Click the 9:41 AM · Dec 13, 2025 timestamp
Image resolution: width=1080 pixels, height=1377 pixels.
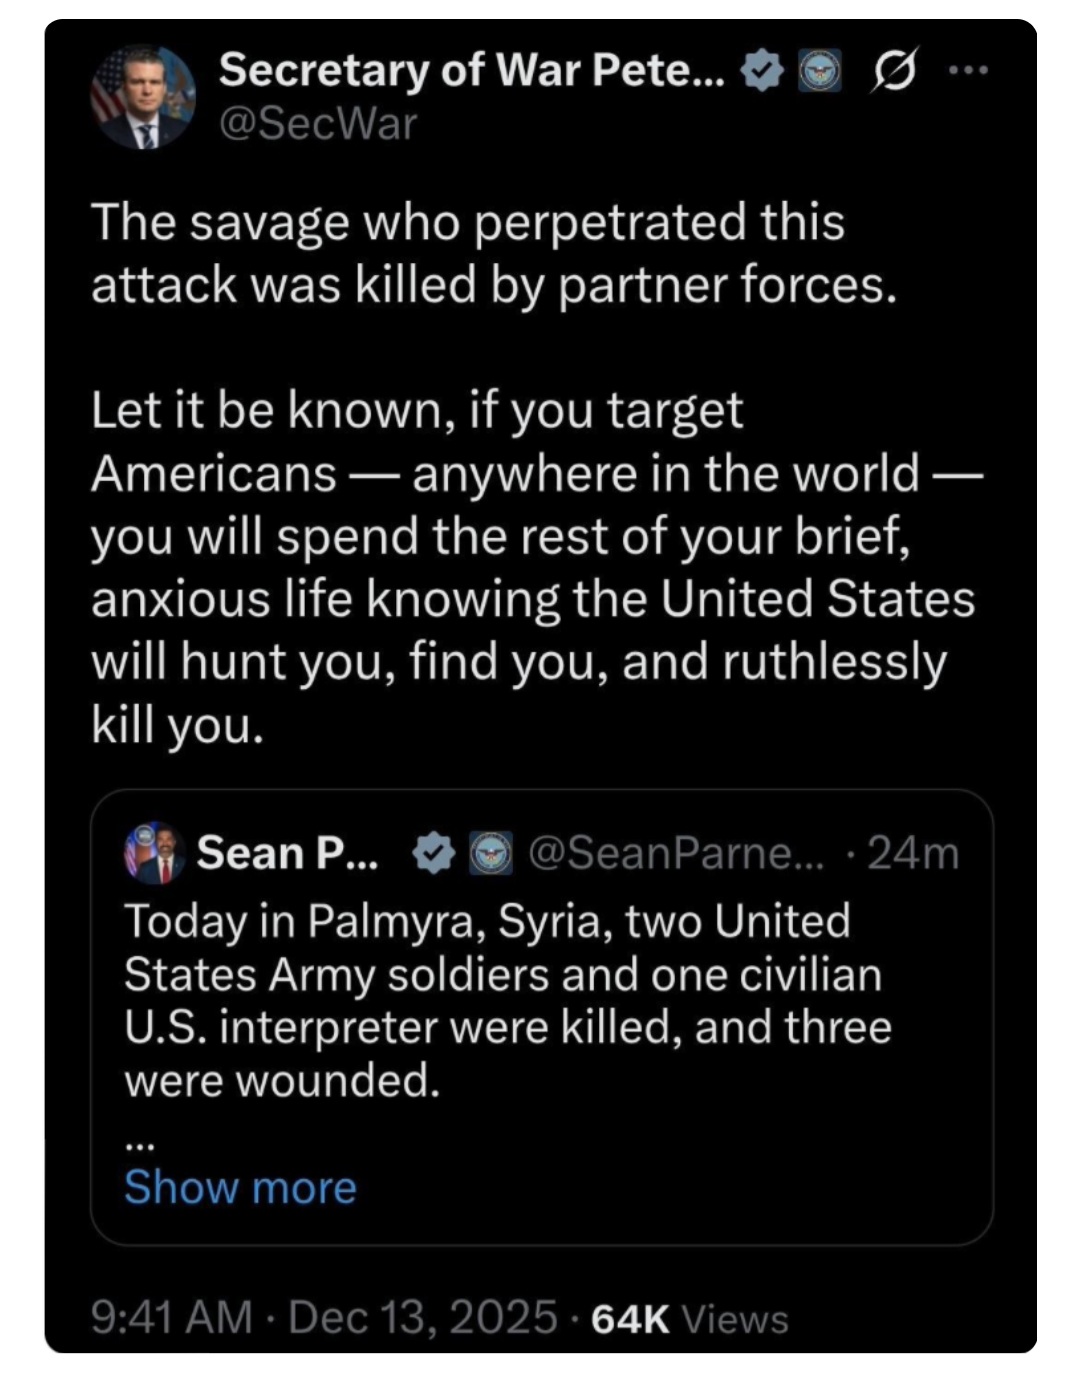click(323, 1317)
